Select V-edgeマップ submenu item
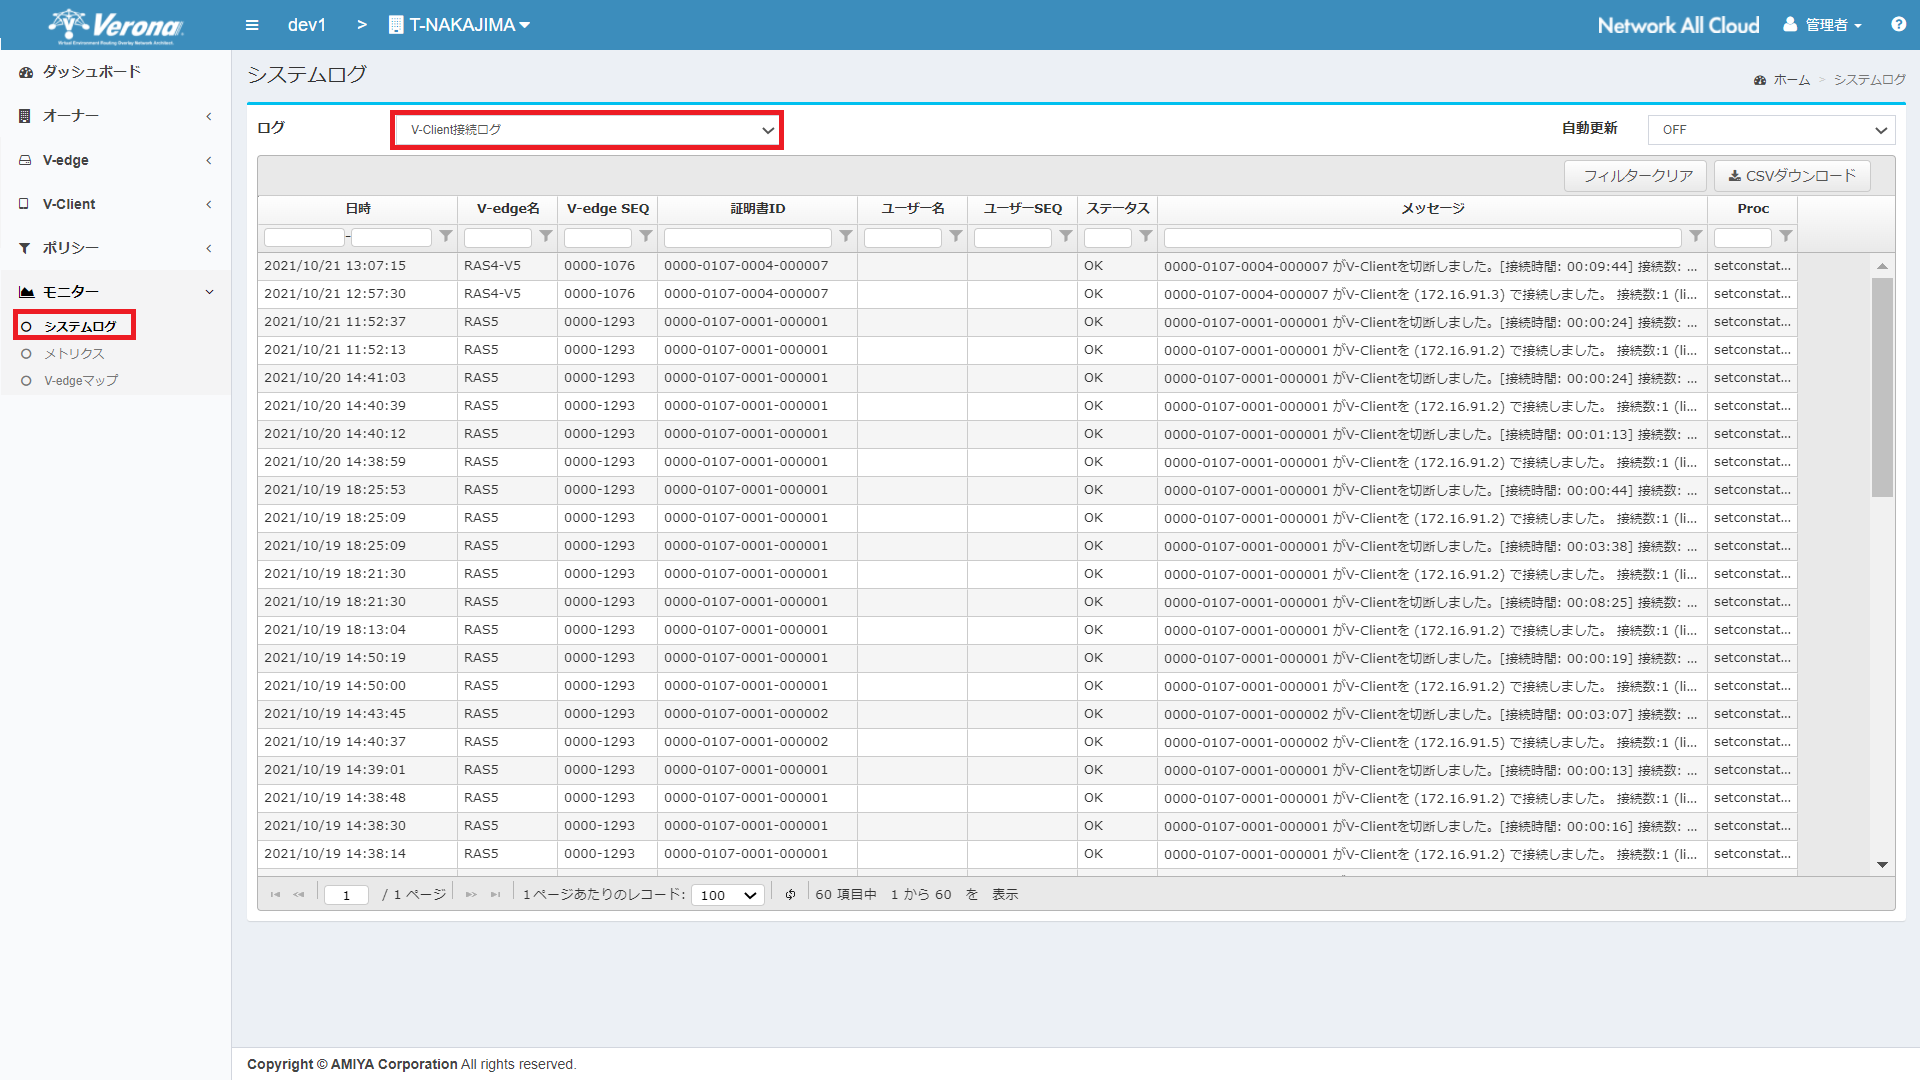The image size is (1920, 1080). point(81,380)
